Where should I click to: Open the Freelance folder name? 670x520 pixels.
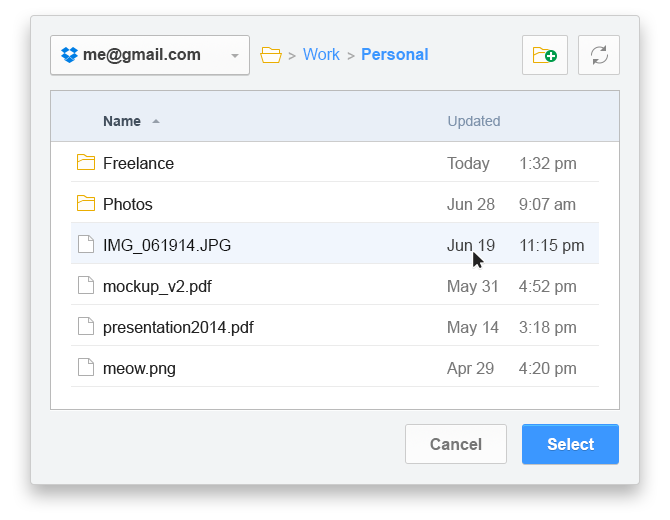coord(138,163)
